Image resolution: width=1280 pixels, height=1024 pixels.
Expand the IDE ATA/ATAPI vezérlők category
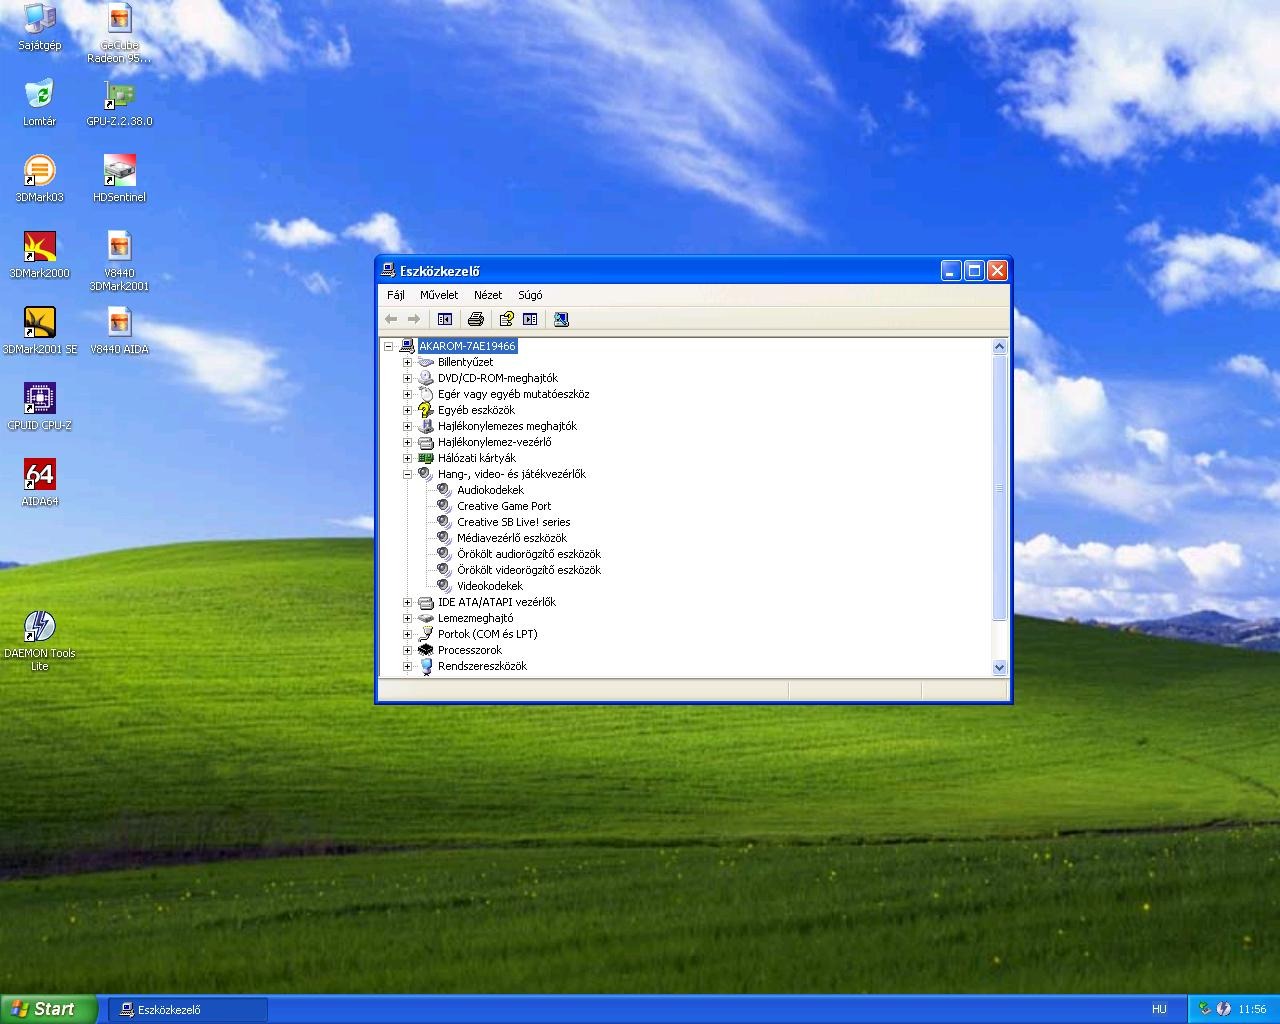point(407,602)
